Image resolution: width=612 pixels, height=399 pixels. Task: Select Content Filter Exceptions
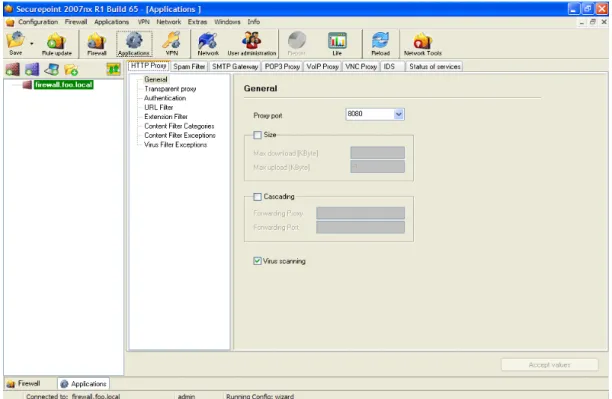pos(180,135)
